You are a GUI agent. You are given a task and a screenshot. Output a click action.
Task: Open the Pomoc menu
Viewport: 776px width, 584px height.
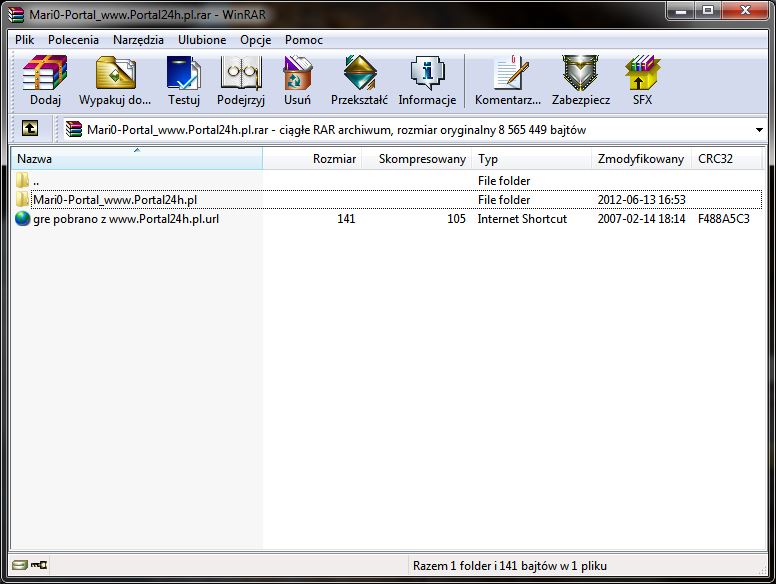coord(303,40)
